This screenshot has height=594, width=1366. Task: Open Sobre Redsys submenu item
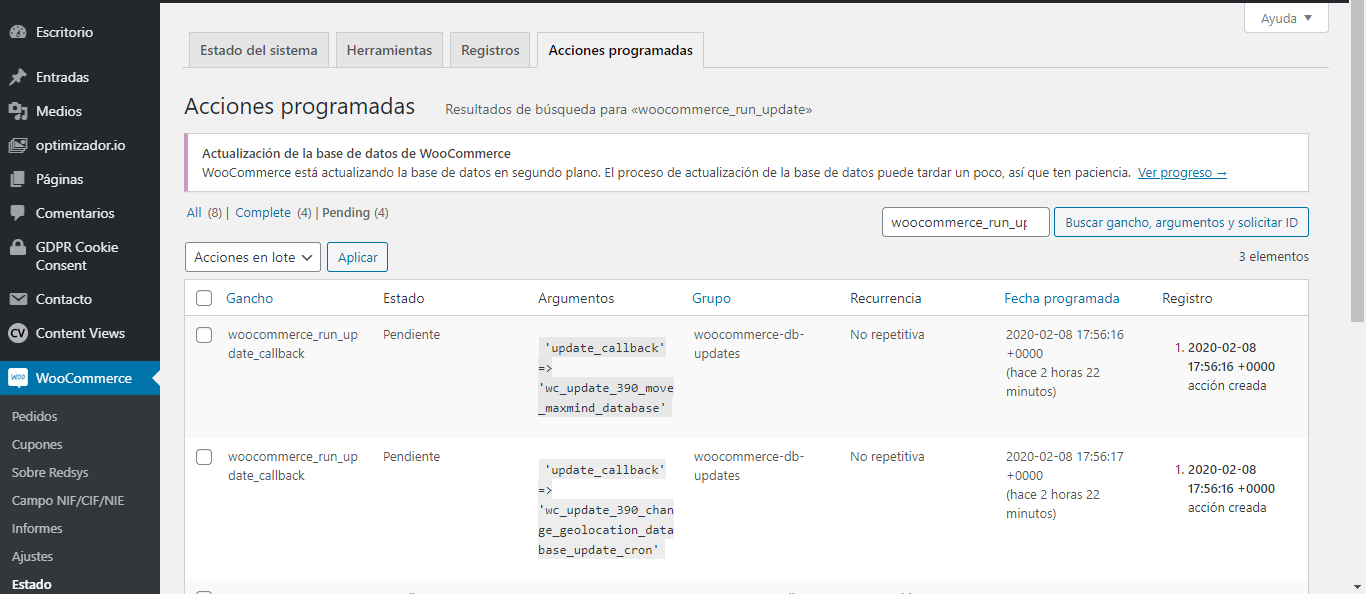point(51,472)
